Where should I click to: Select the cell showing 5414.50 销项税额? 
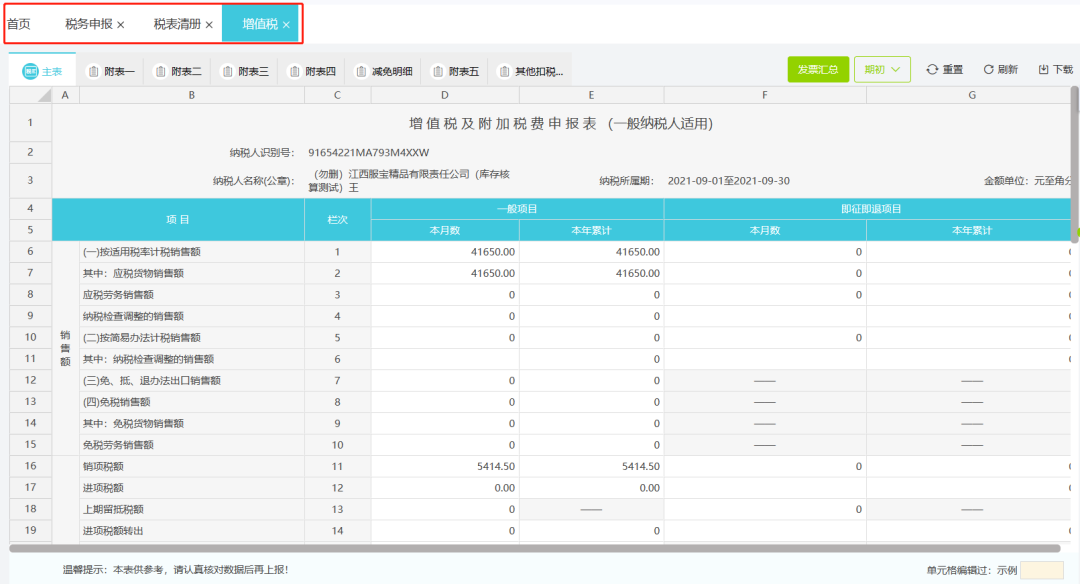(x=444, y=466)
